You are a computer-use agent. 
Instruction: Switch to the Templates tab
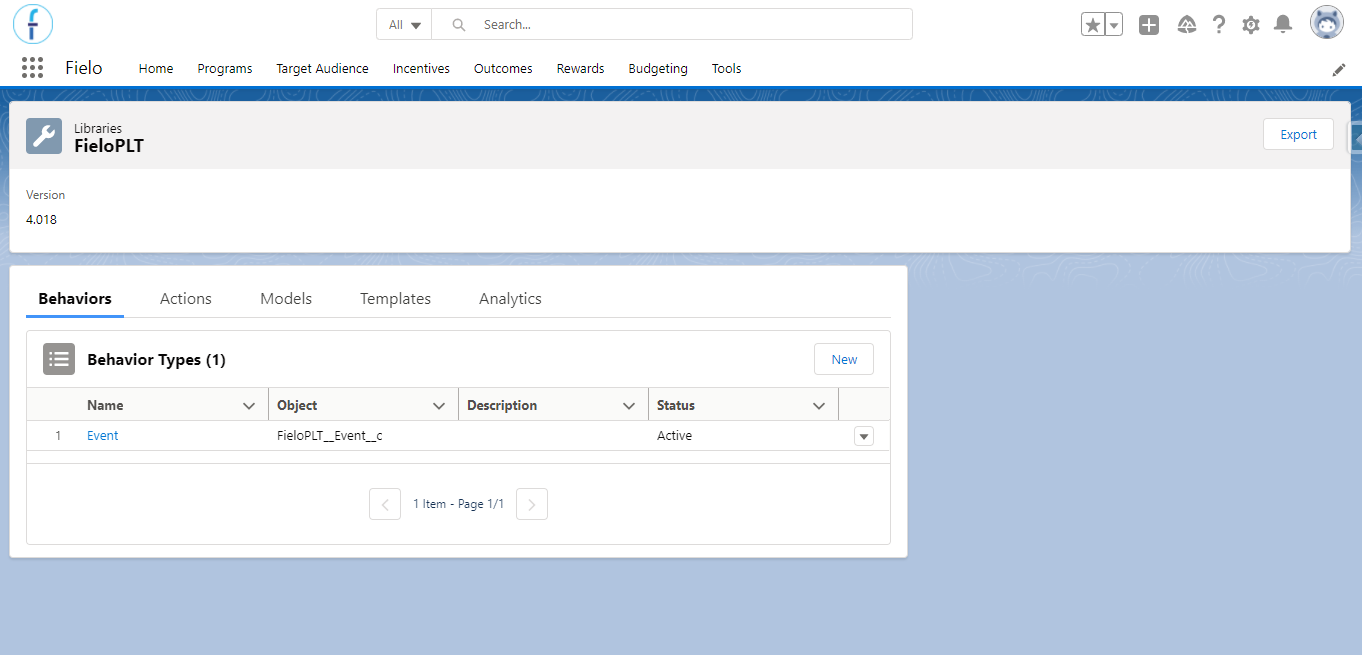[396, 299]
